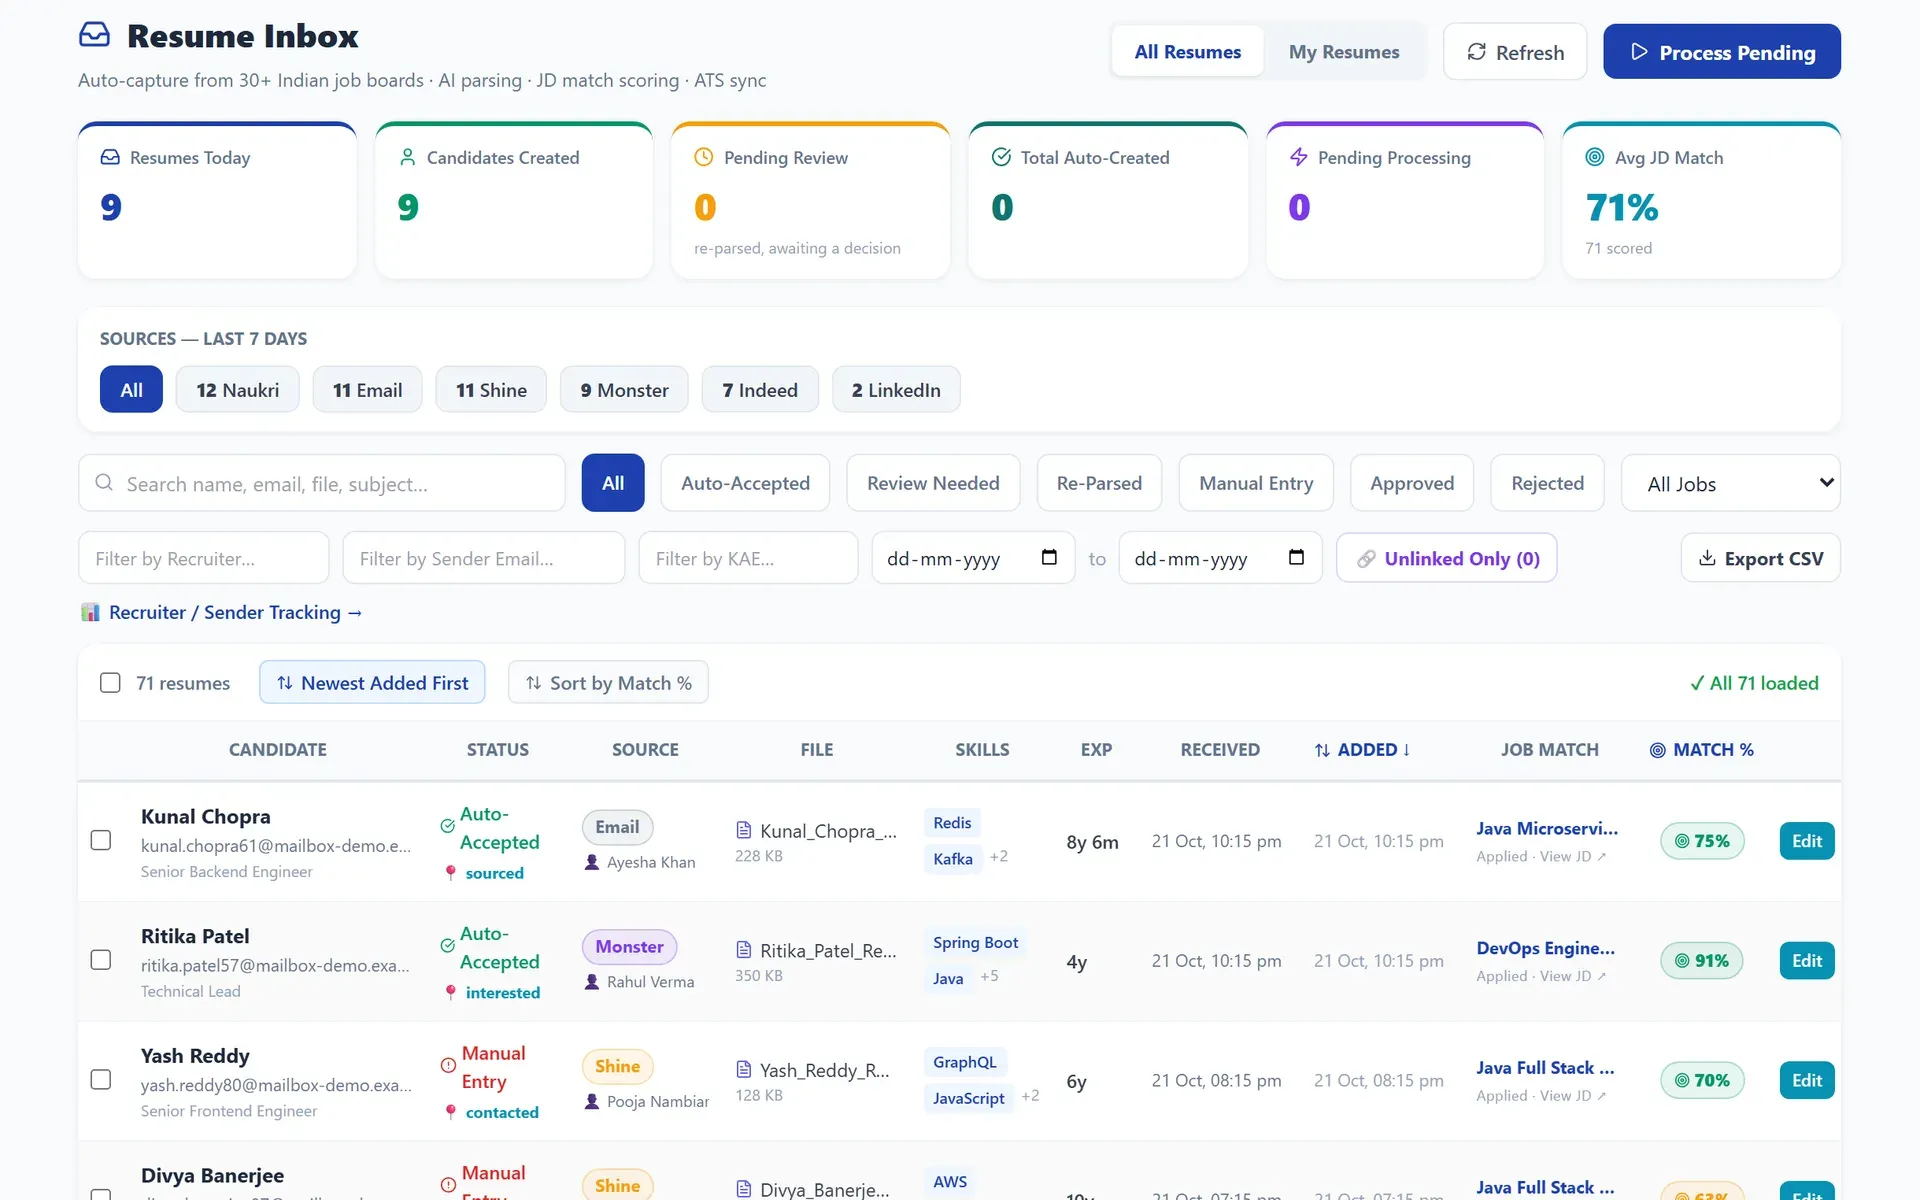This screenshot has width=1920, height=1200.
Task: Sort by the ADDED column header
Action: [x=1362, y=750]
